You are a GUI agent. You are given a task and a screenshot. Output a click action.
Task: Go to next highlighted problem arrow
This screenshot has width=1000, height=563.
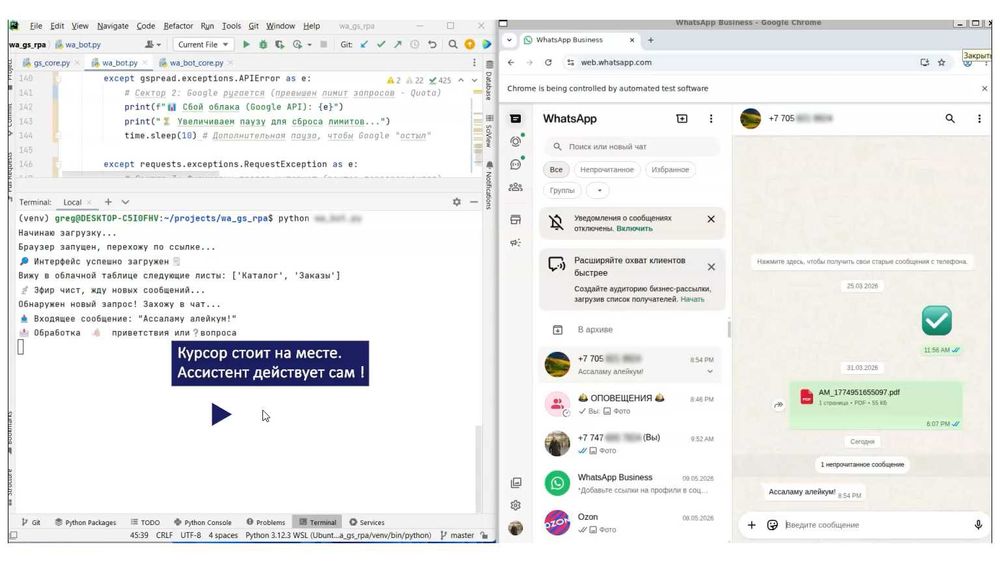(x=474, y=80)
